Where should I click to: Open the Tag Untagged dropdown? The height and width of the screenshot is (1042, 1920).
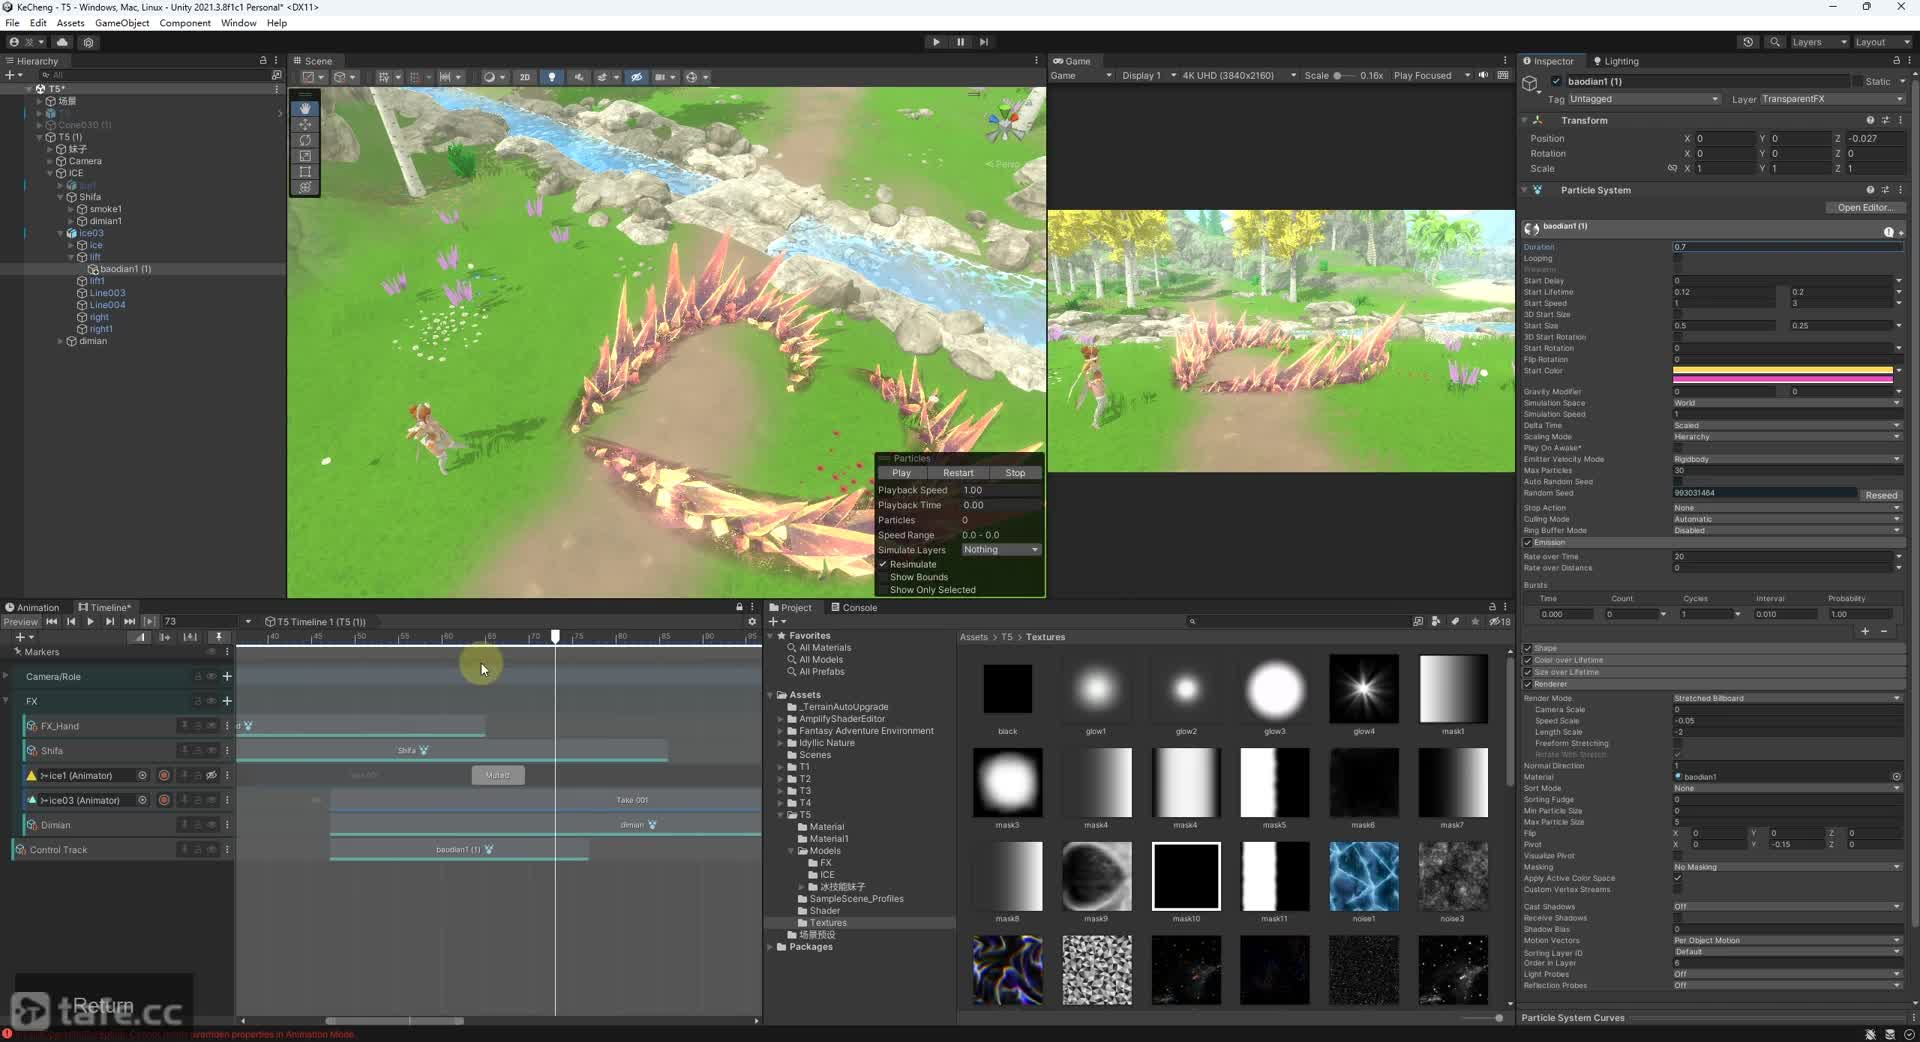click(1643, 99)
